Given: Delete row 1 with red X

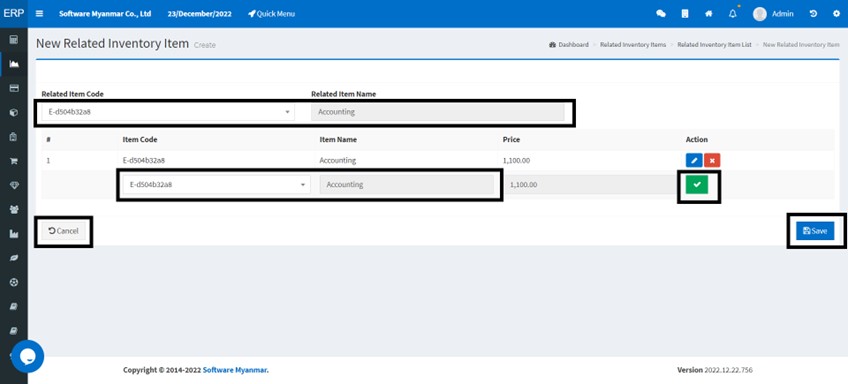Looking at the screenshot, I should 712,161.
